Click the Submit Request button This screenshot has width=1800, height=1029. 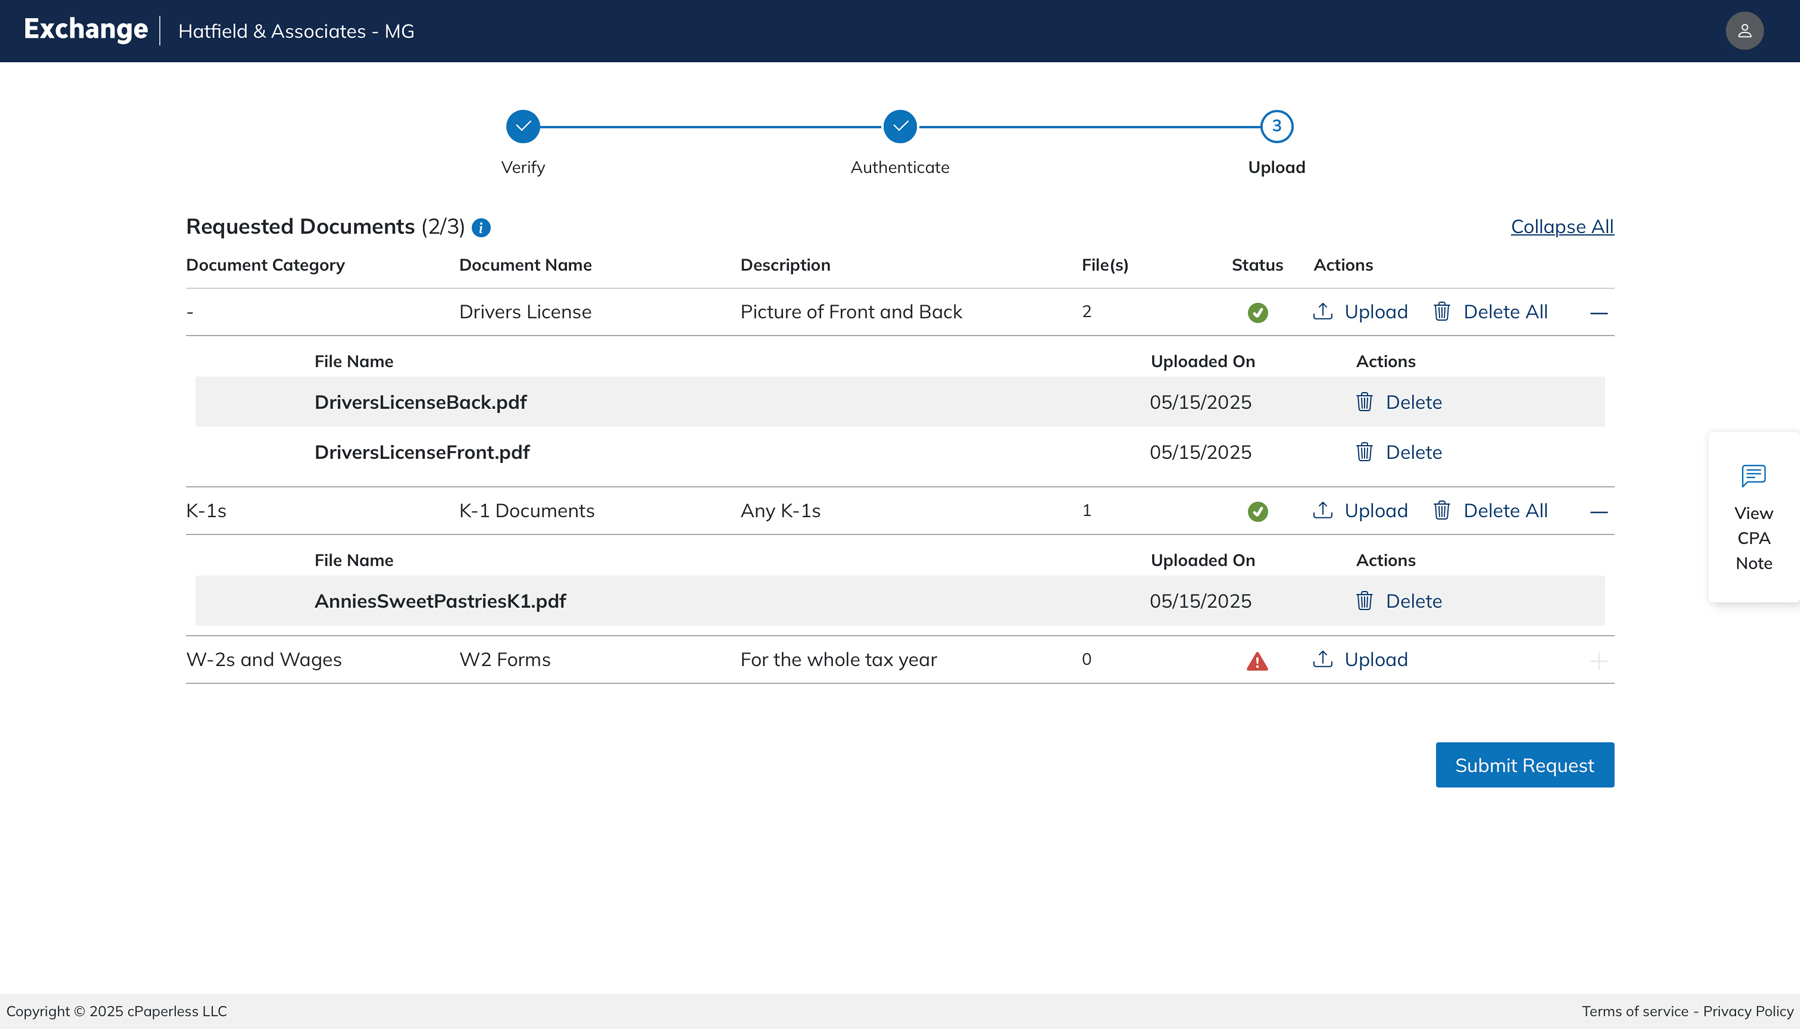point(1524,765)
